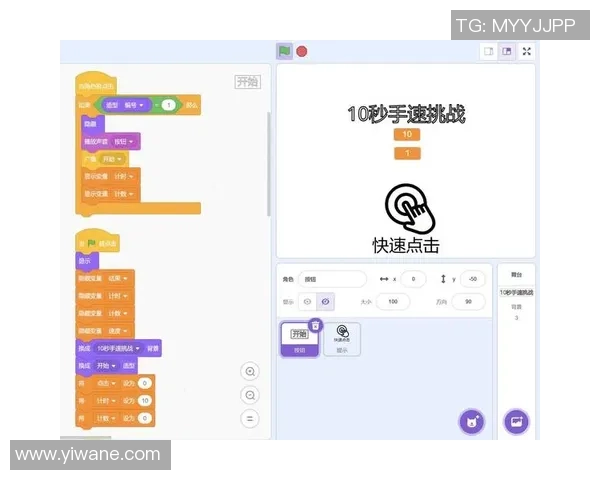Click the orange 10 timer monitor on stage

407,134
